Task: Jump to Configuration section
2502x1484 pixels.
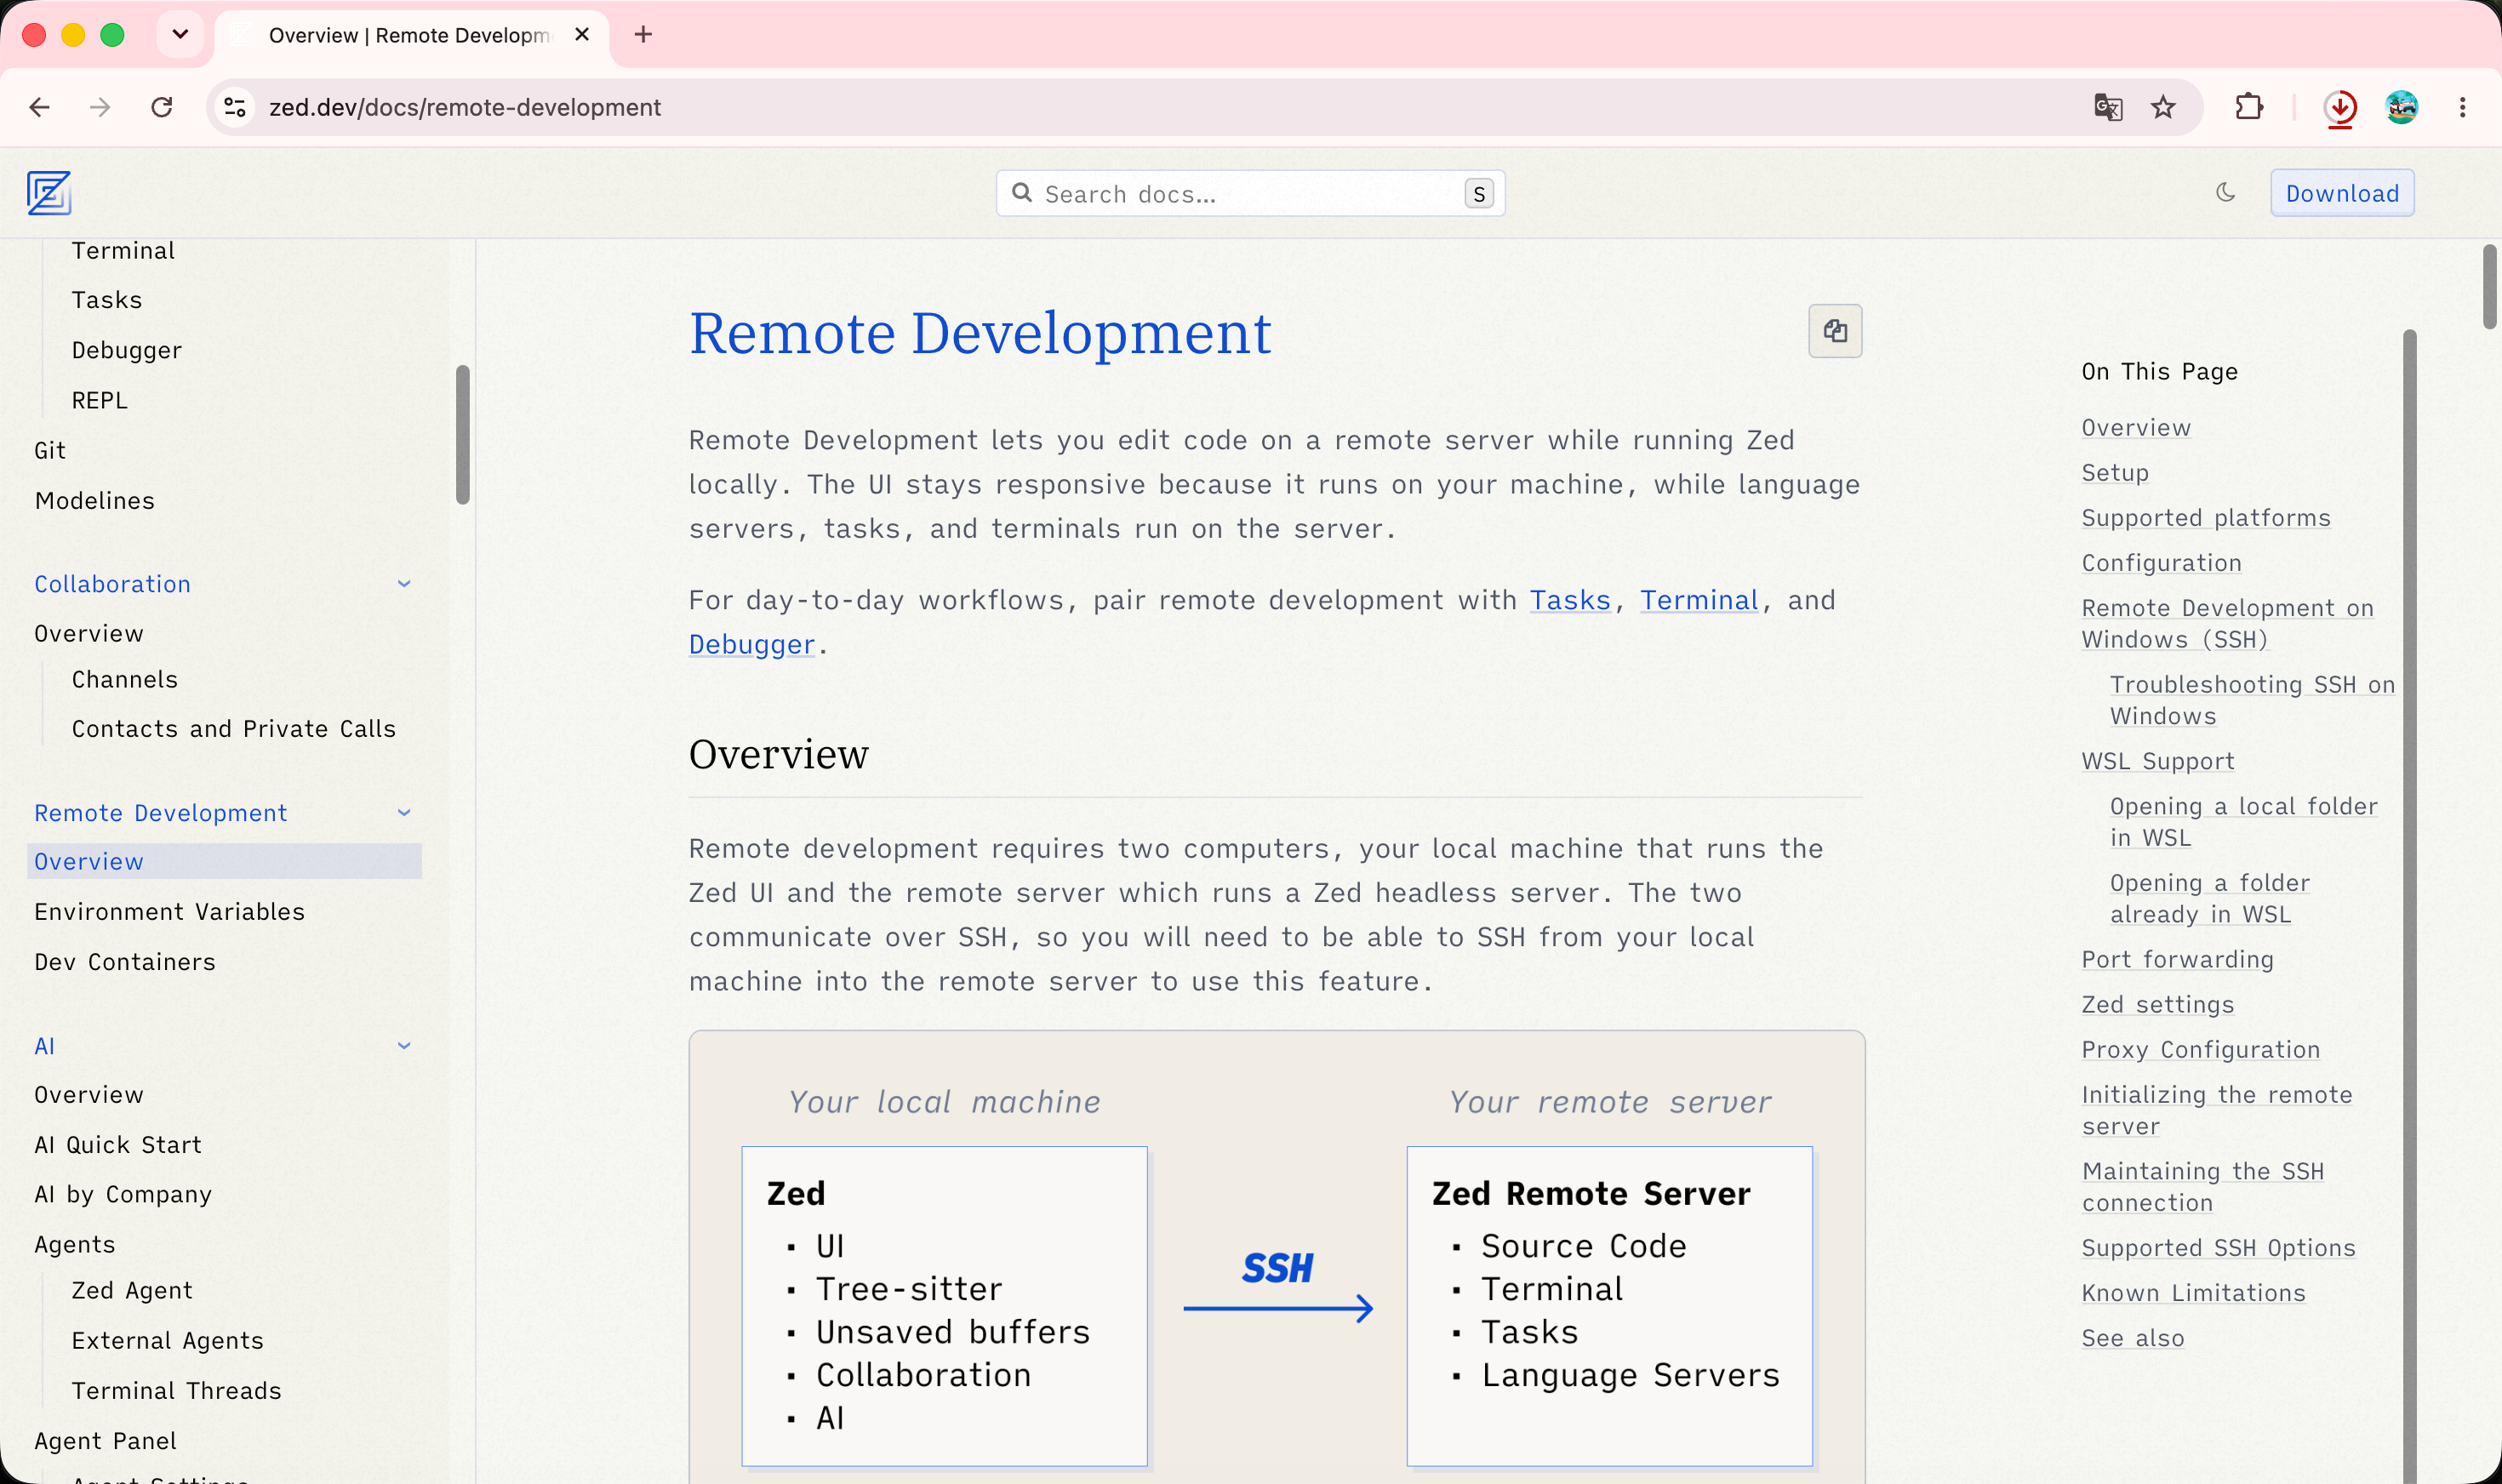Action: (2162, 563)
